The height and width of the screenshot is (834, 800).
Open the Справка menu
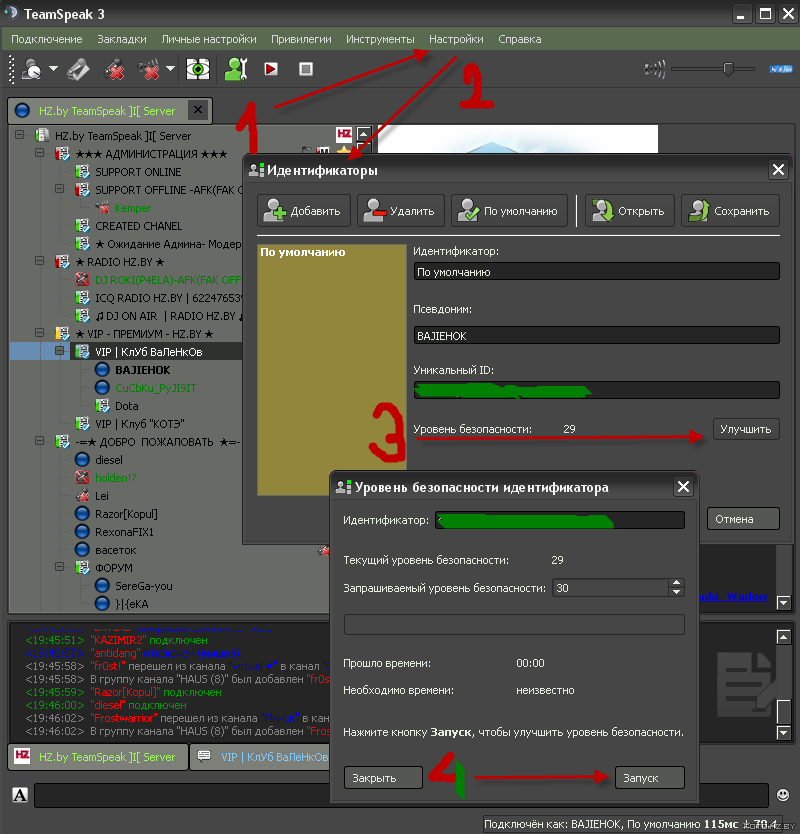(x=520, y=39)
